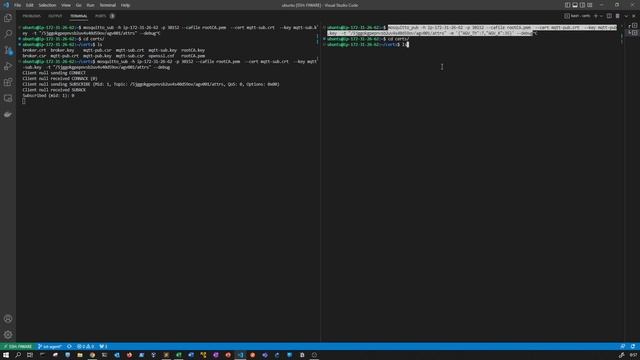Open the Explorer view in activity bar
640x360 pixels.
point(8,18)
